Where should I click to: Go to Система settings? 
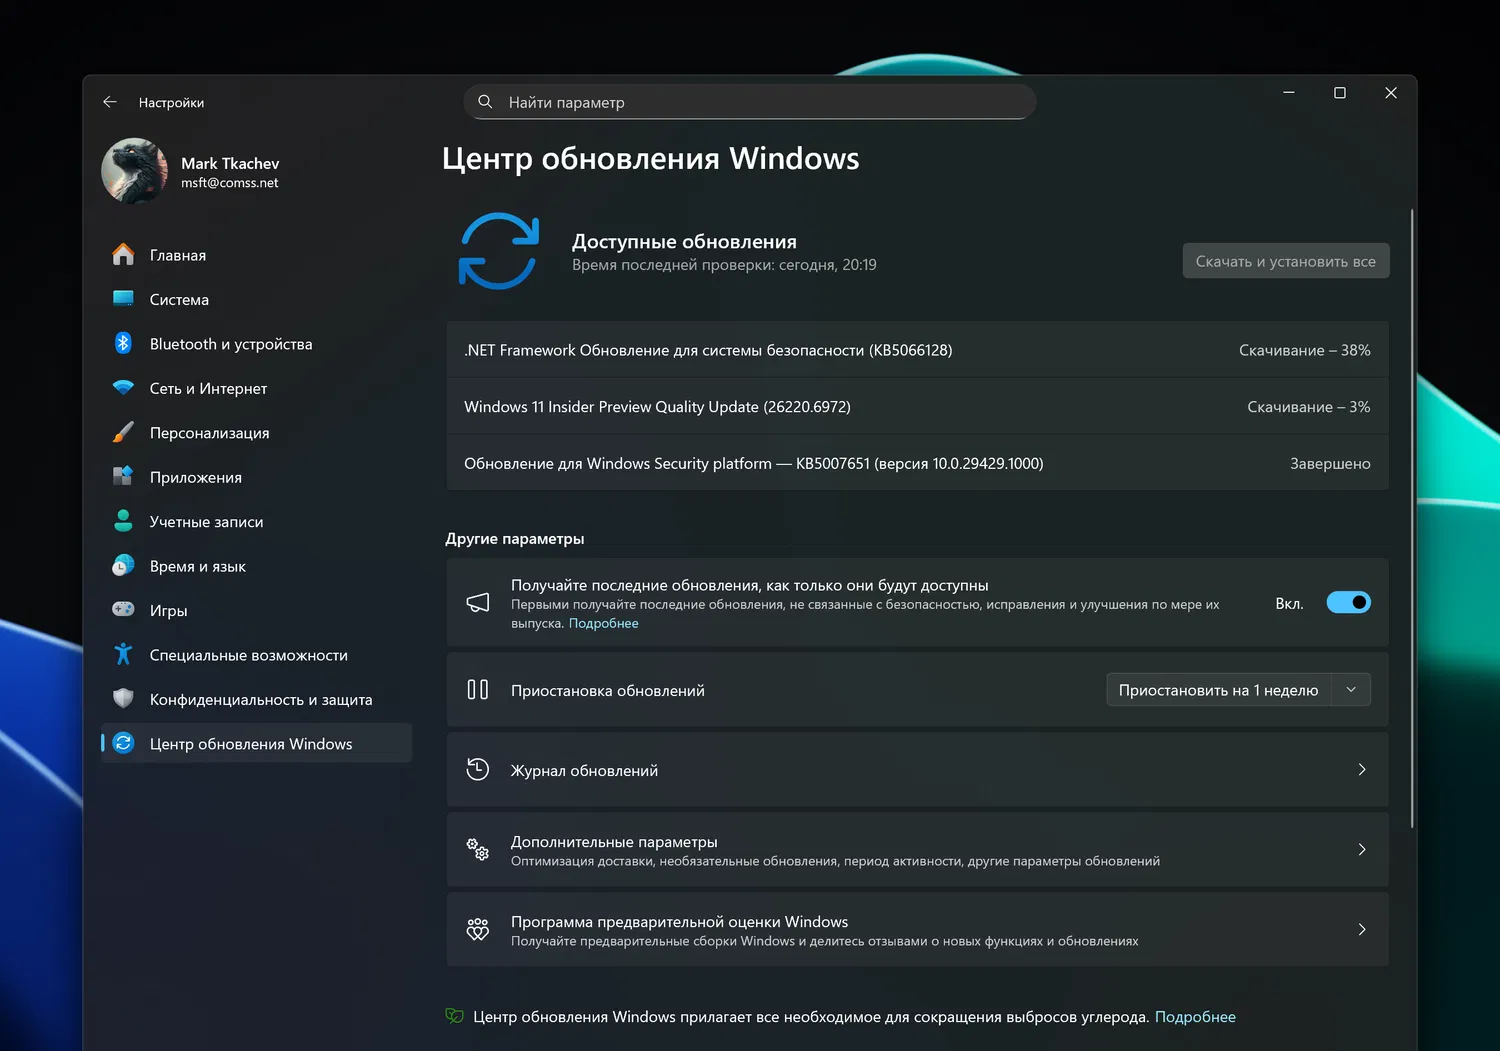pyautogui.click(x=256, y=299)
